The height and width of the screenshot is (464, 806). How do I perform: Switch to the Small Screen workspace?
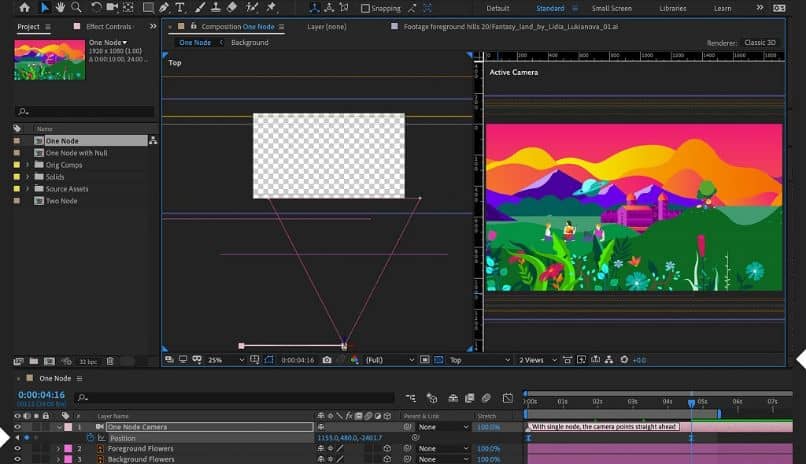(x=611, y=8)
